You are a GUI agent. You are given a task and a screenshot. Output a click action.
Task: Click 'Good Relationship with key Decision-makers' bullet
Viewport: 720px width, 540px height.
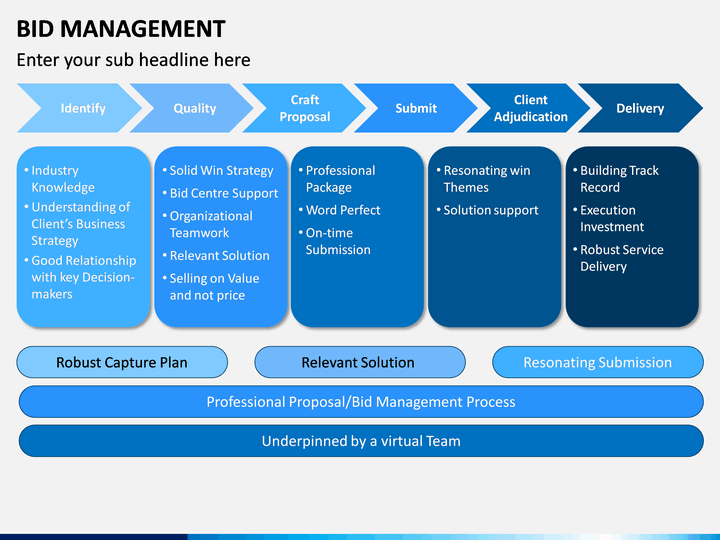click(x=80, y=277)
